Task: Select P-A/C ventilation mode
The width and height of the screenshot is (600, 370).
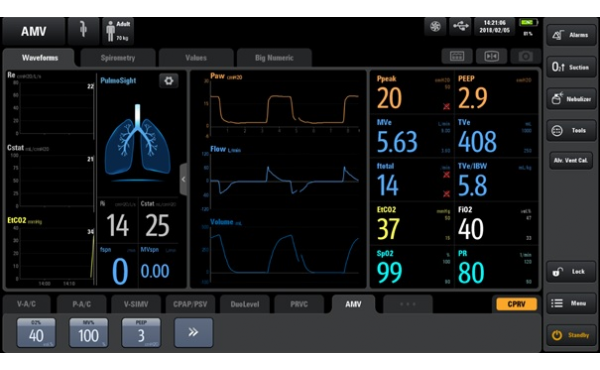Action: point(82,304)
